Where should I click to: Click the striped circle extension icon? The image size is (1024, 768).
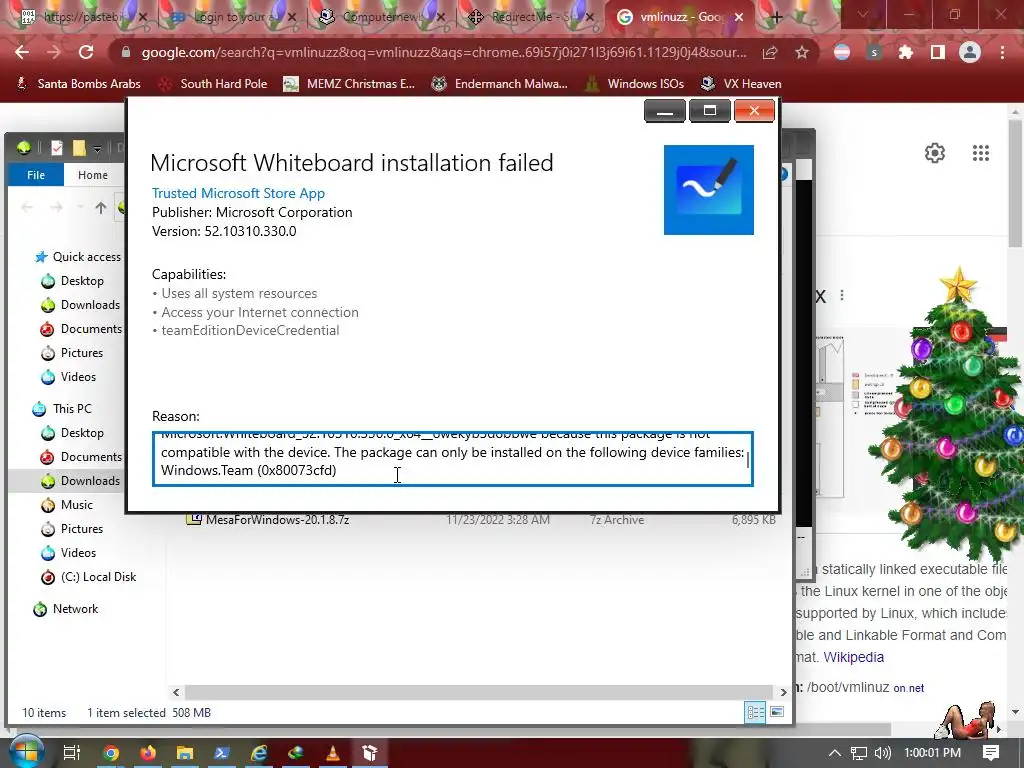842,52
